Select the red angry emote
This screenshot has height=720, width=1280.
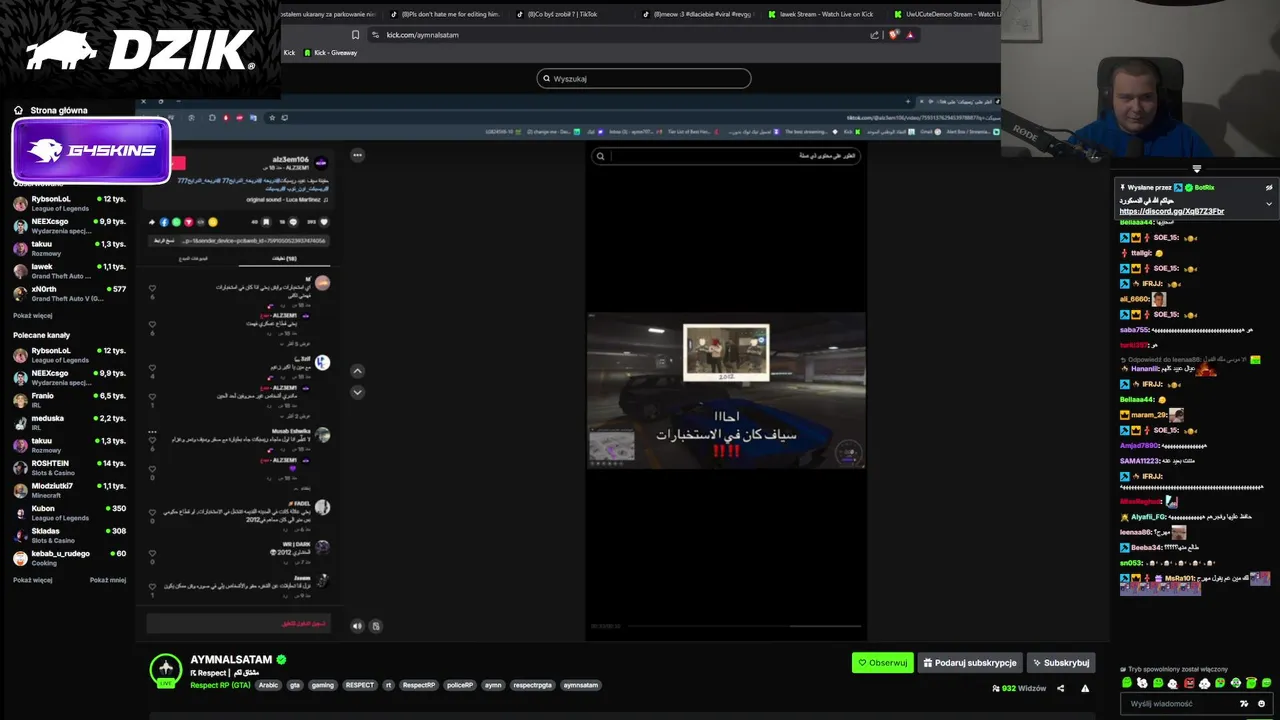(1189, 683)
